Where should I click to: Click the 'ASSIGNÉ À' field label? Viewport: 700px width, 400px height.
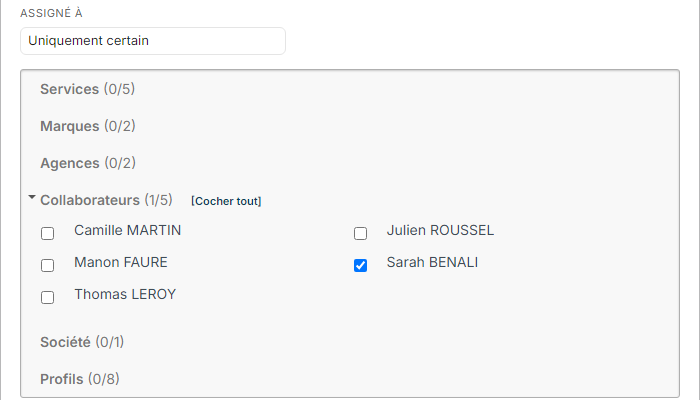[51, 13]
